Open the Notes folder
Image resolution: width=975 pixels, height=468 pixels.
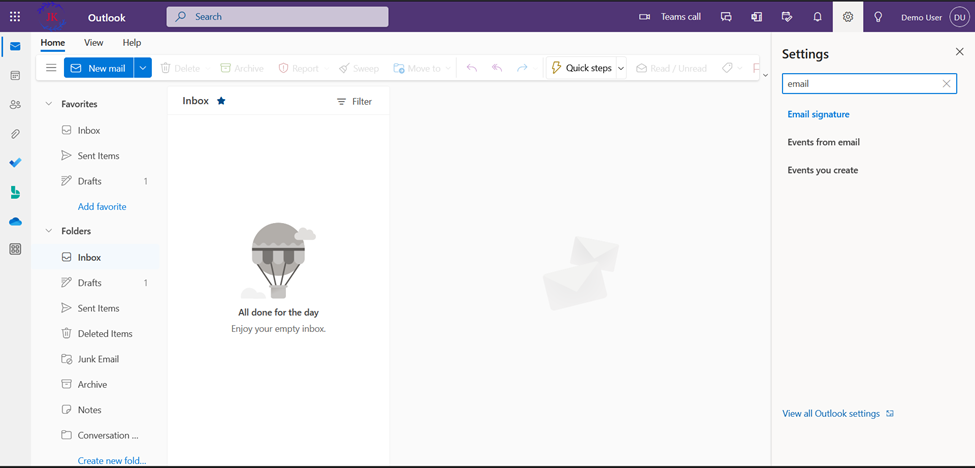[x=95, y=410]
